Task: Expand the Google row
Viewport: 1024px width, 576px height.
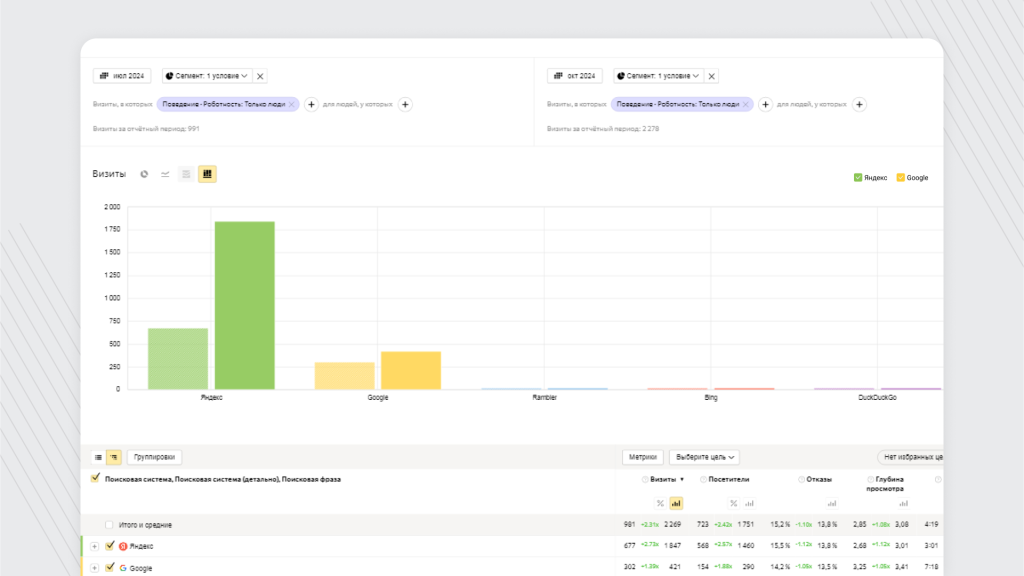Action: 95,568
